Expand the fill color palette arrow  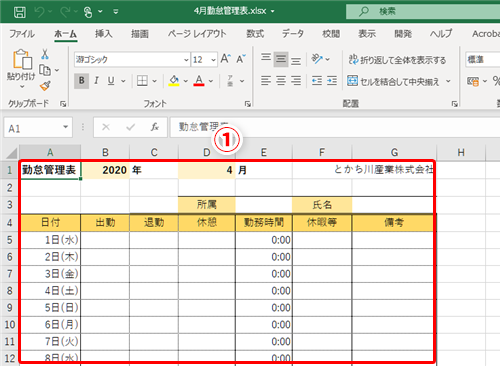pos(186,81)
